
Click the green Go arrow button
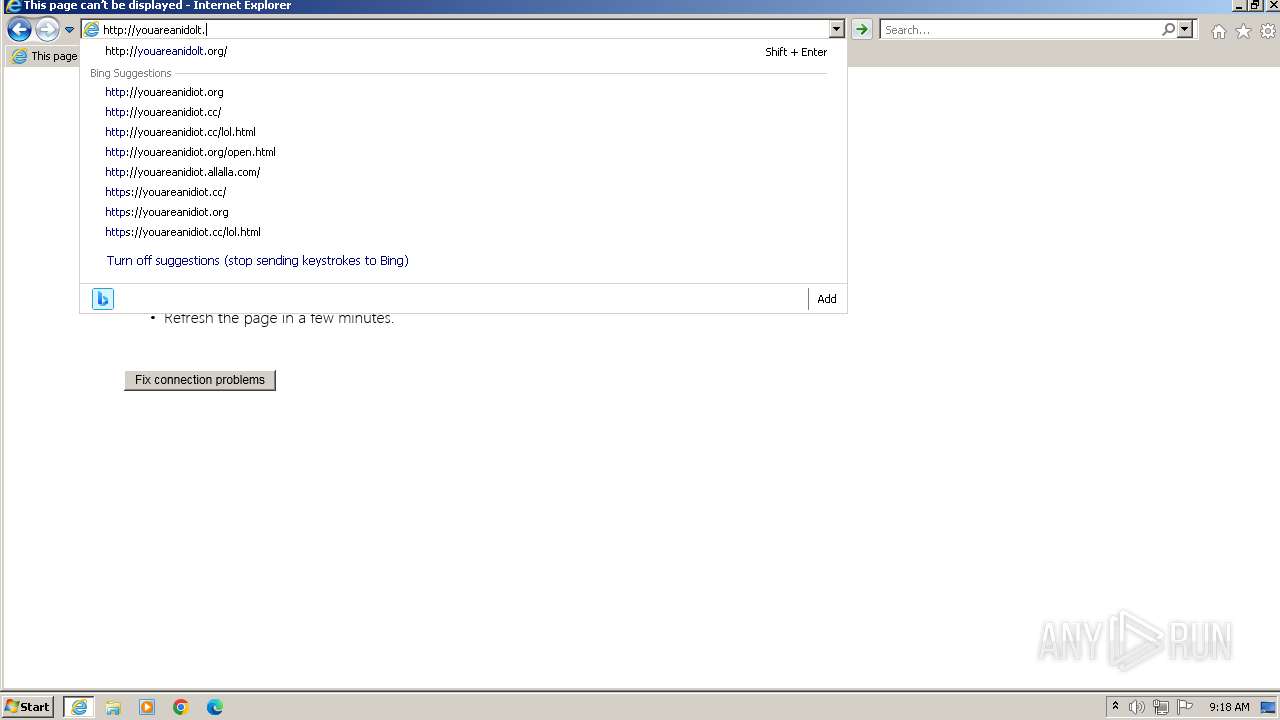point(861,30)
